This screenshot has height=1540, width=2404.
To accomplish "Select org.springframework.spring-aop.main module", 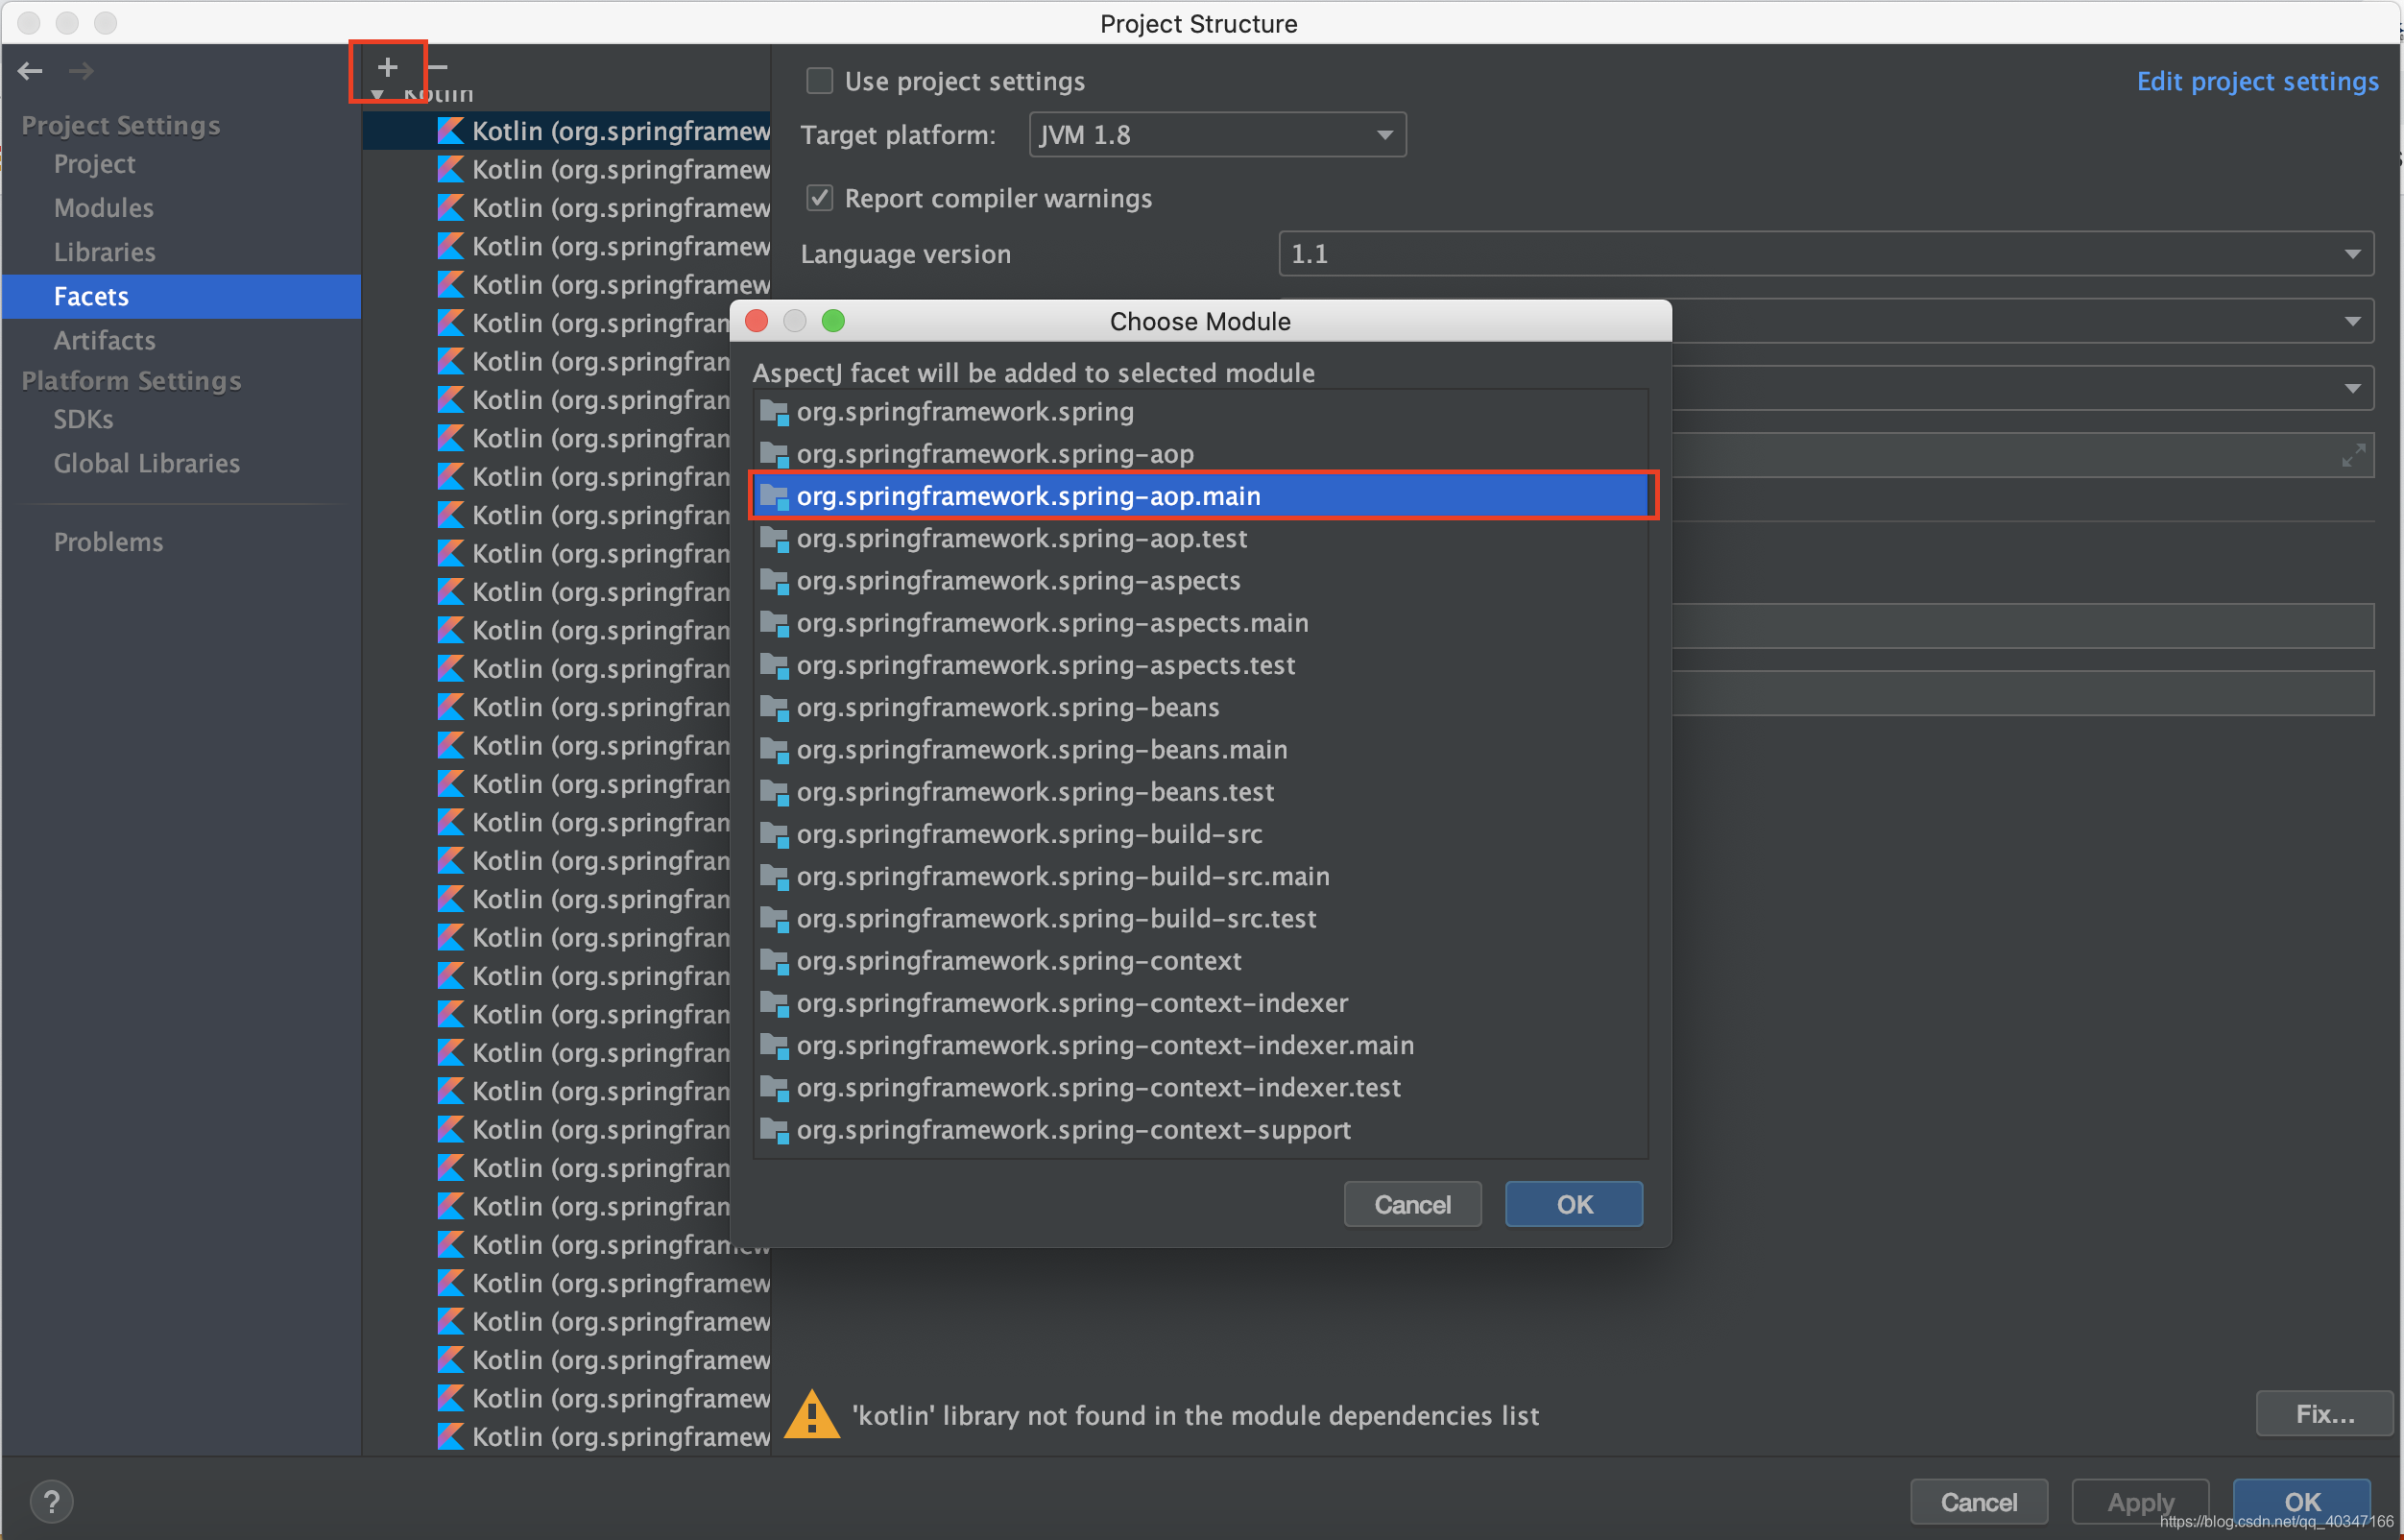I will pos(1200,496).
